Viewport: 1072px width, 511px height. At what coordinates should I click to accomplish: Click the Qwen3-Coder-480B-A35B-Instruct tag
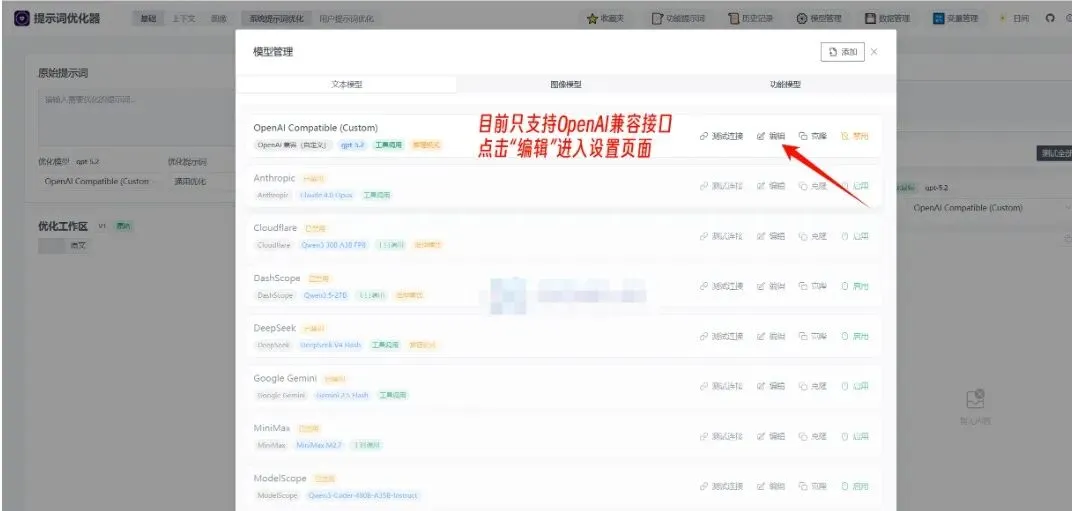pos(362,495)
